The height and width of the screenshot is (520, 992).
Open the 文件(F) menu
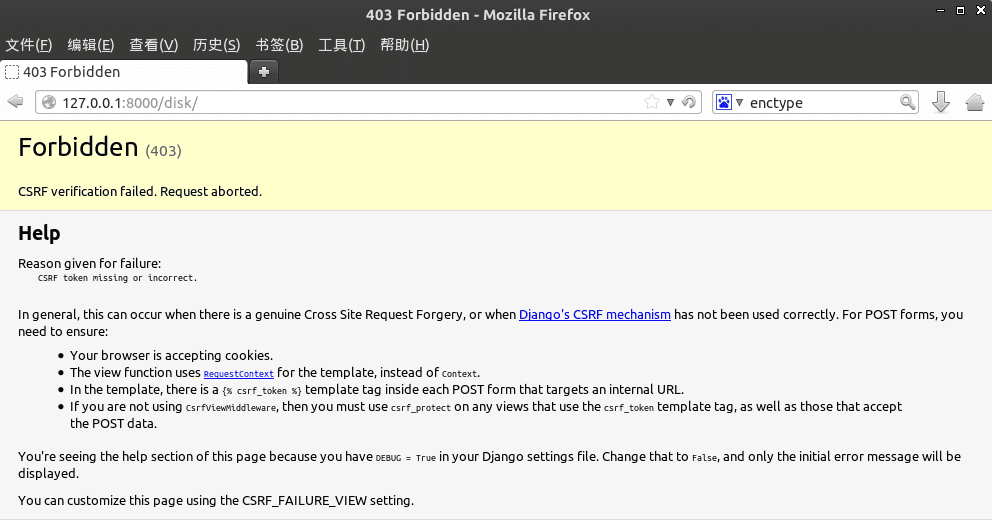29,45
